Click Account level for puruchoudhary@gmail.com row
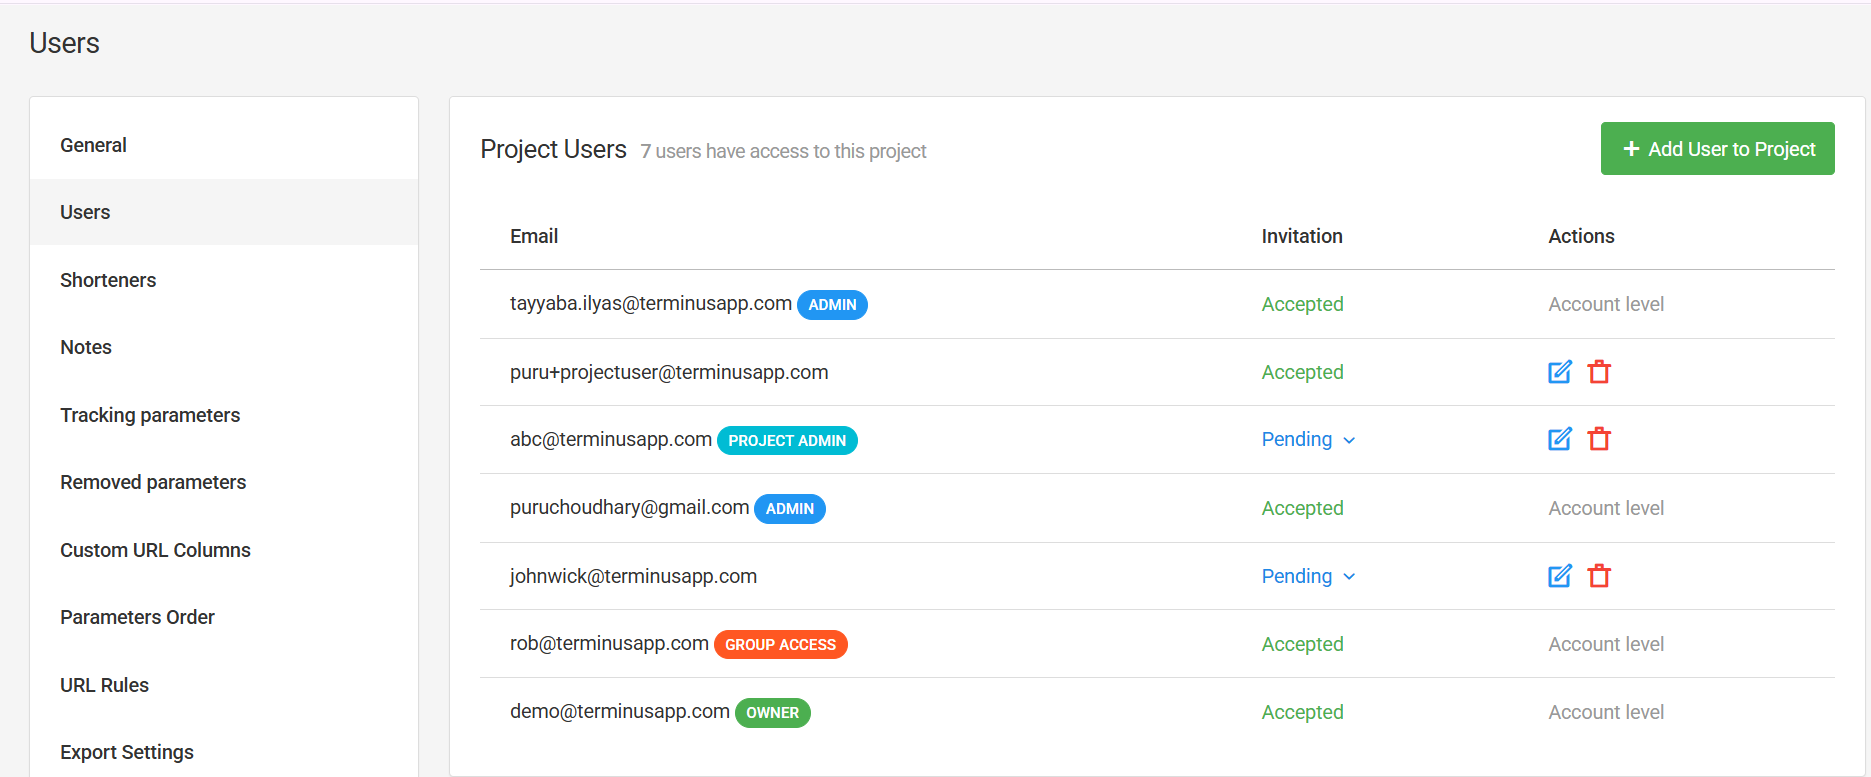Viewport: 1871px width, 777px height. (1606, 508)
